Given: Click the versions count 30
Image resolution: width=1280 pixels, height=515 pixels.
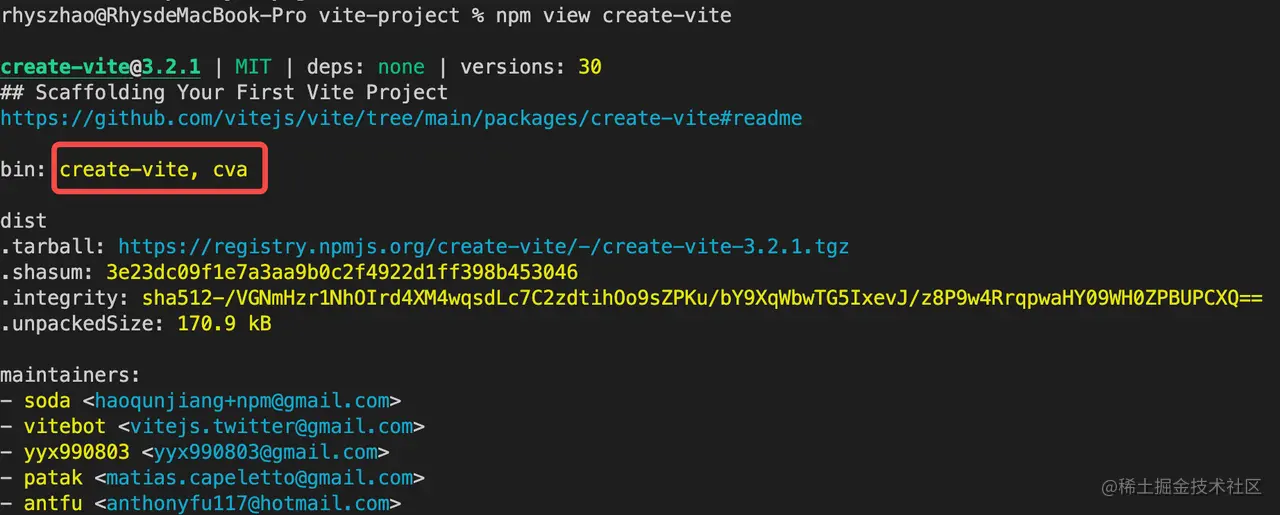Looking at the screenshot, I should coord(590,67).
